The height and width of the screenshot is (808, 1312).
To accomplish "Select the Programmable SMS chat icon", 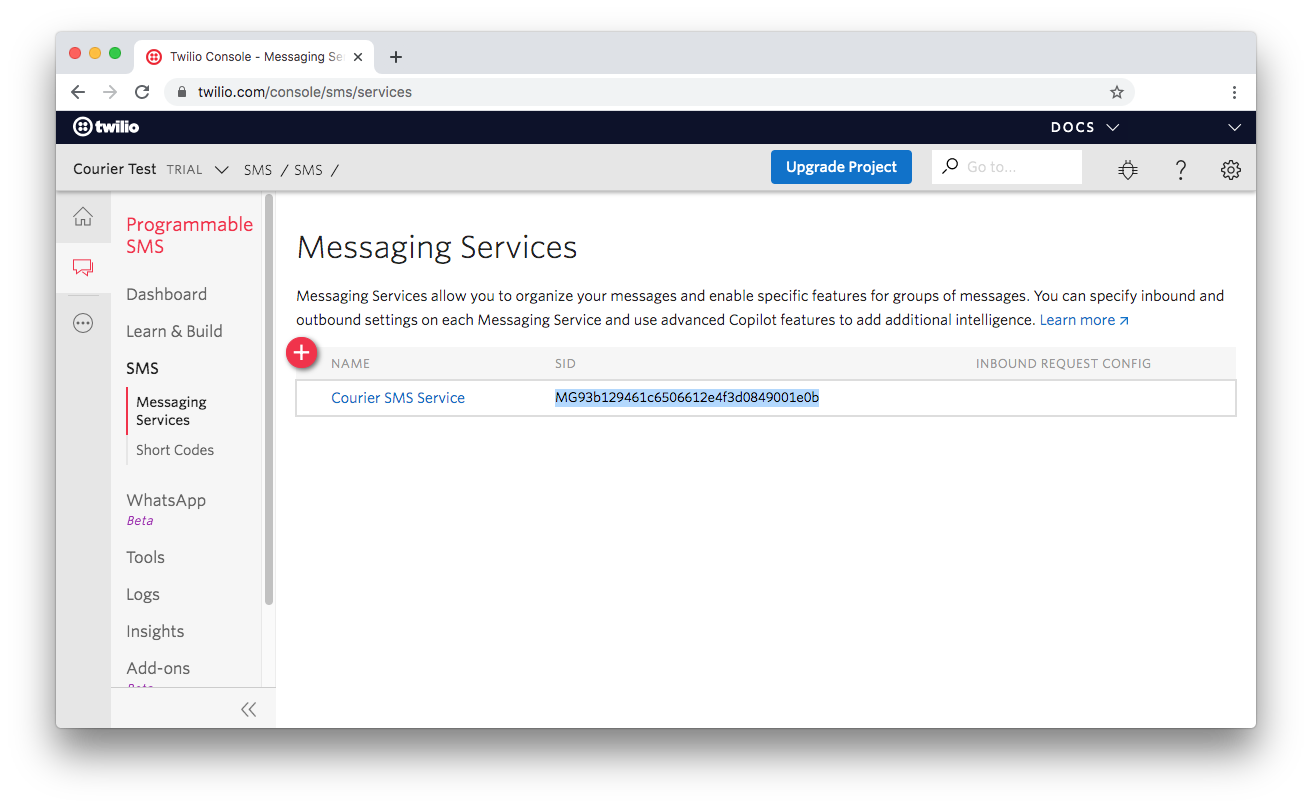I will click(x=83, y=268).
